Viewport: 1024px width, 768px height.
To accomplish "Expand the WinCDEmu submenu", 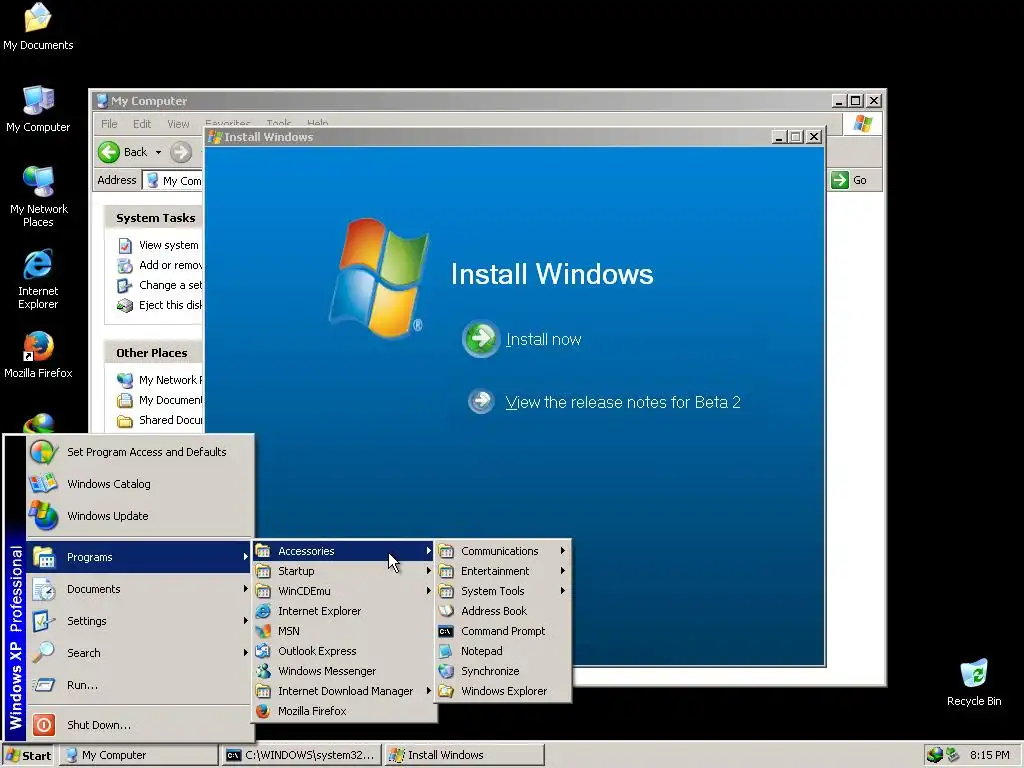I will pyautogui.click(x=344, y=591).
